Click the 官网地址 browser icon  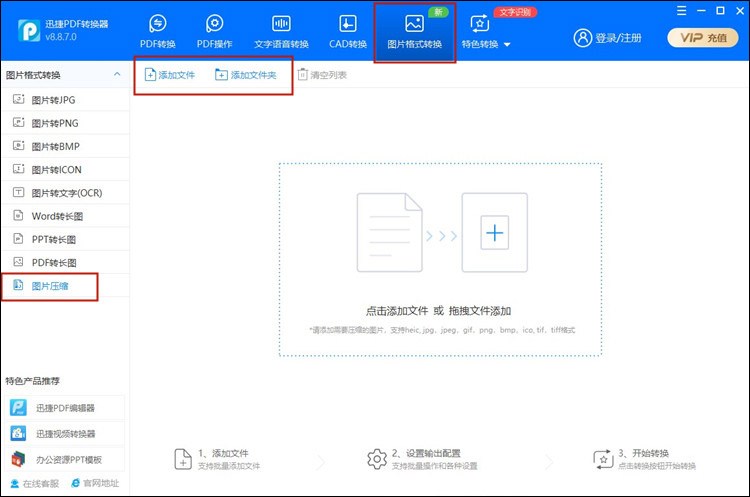tap(75, 483)
